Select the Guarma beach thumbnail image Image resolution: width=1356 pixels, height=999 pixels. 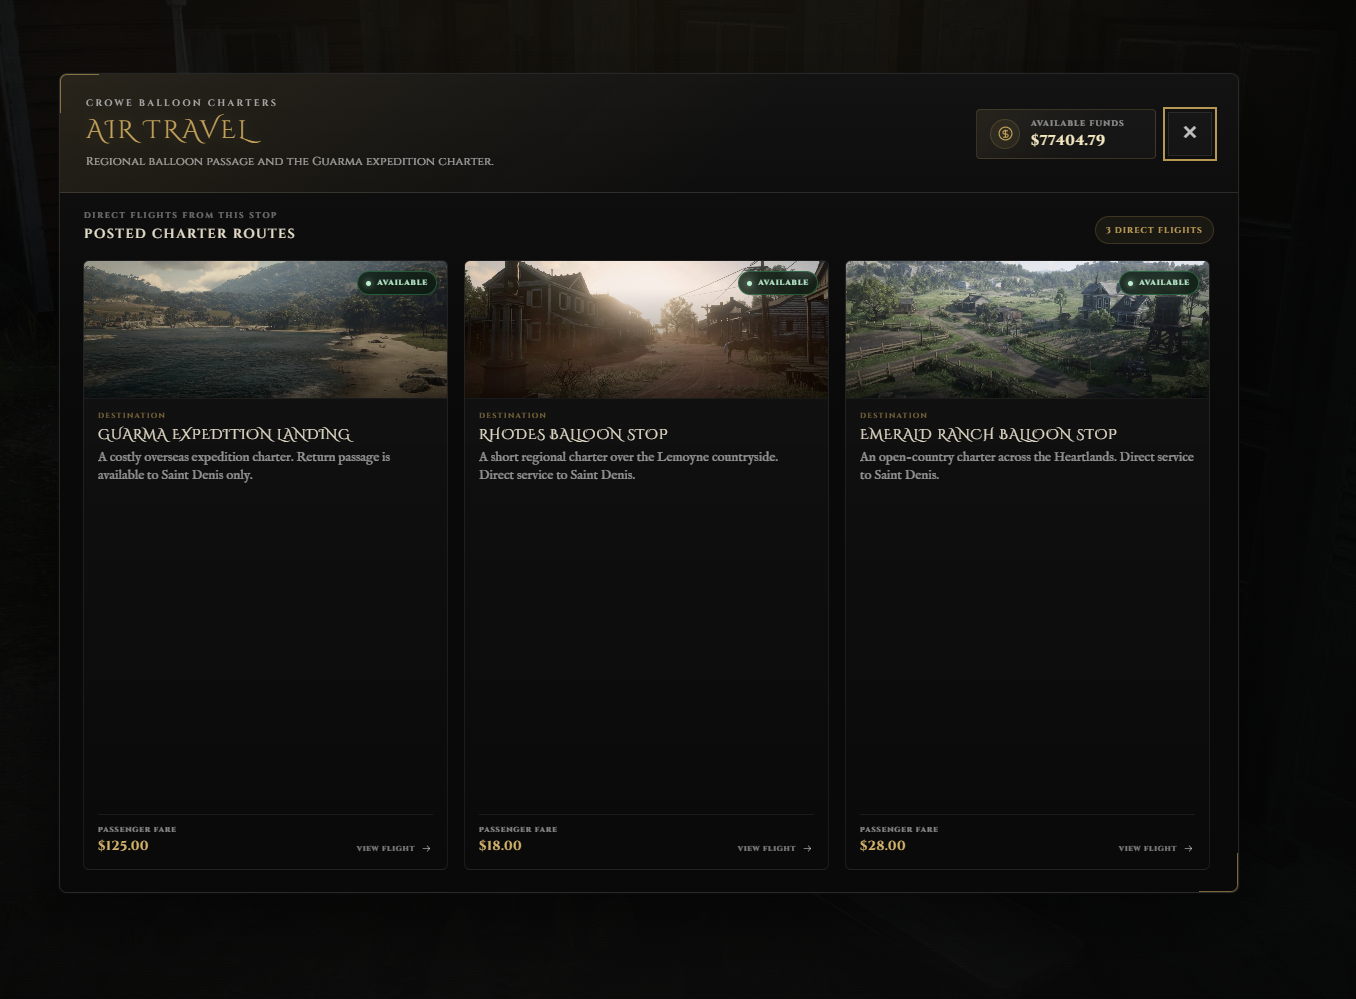click(265, 329)
